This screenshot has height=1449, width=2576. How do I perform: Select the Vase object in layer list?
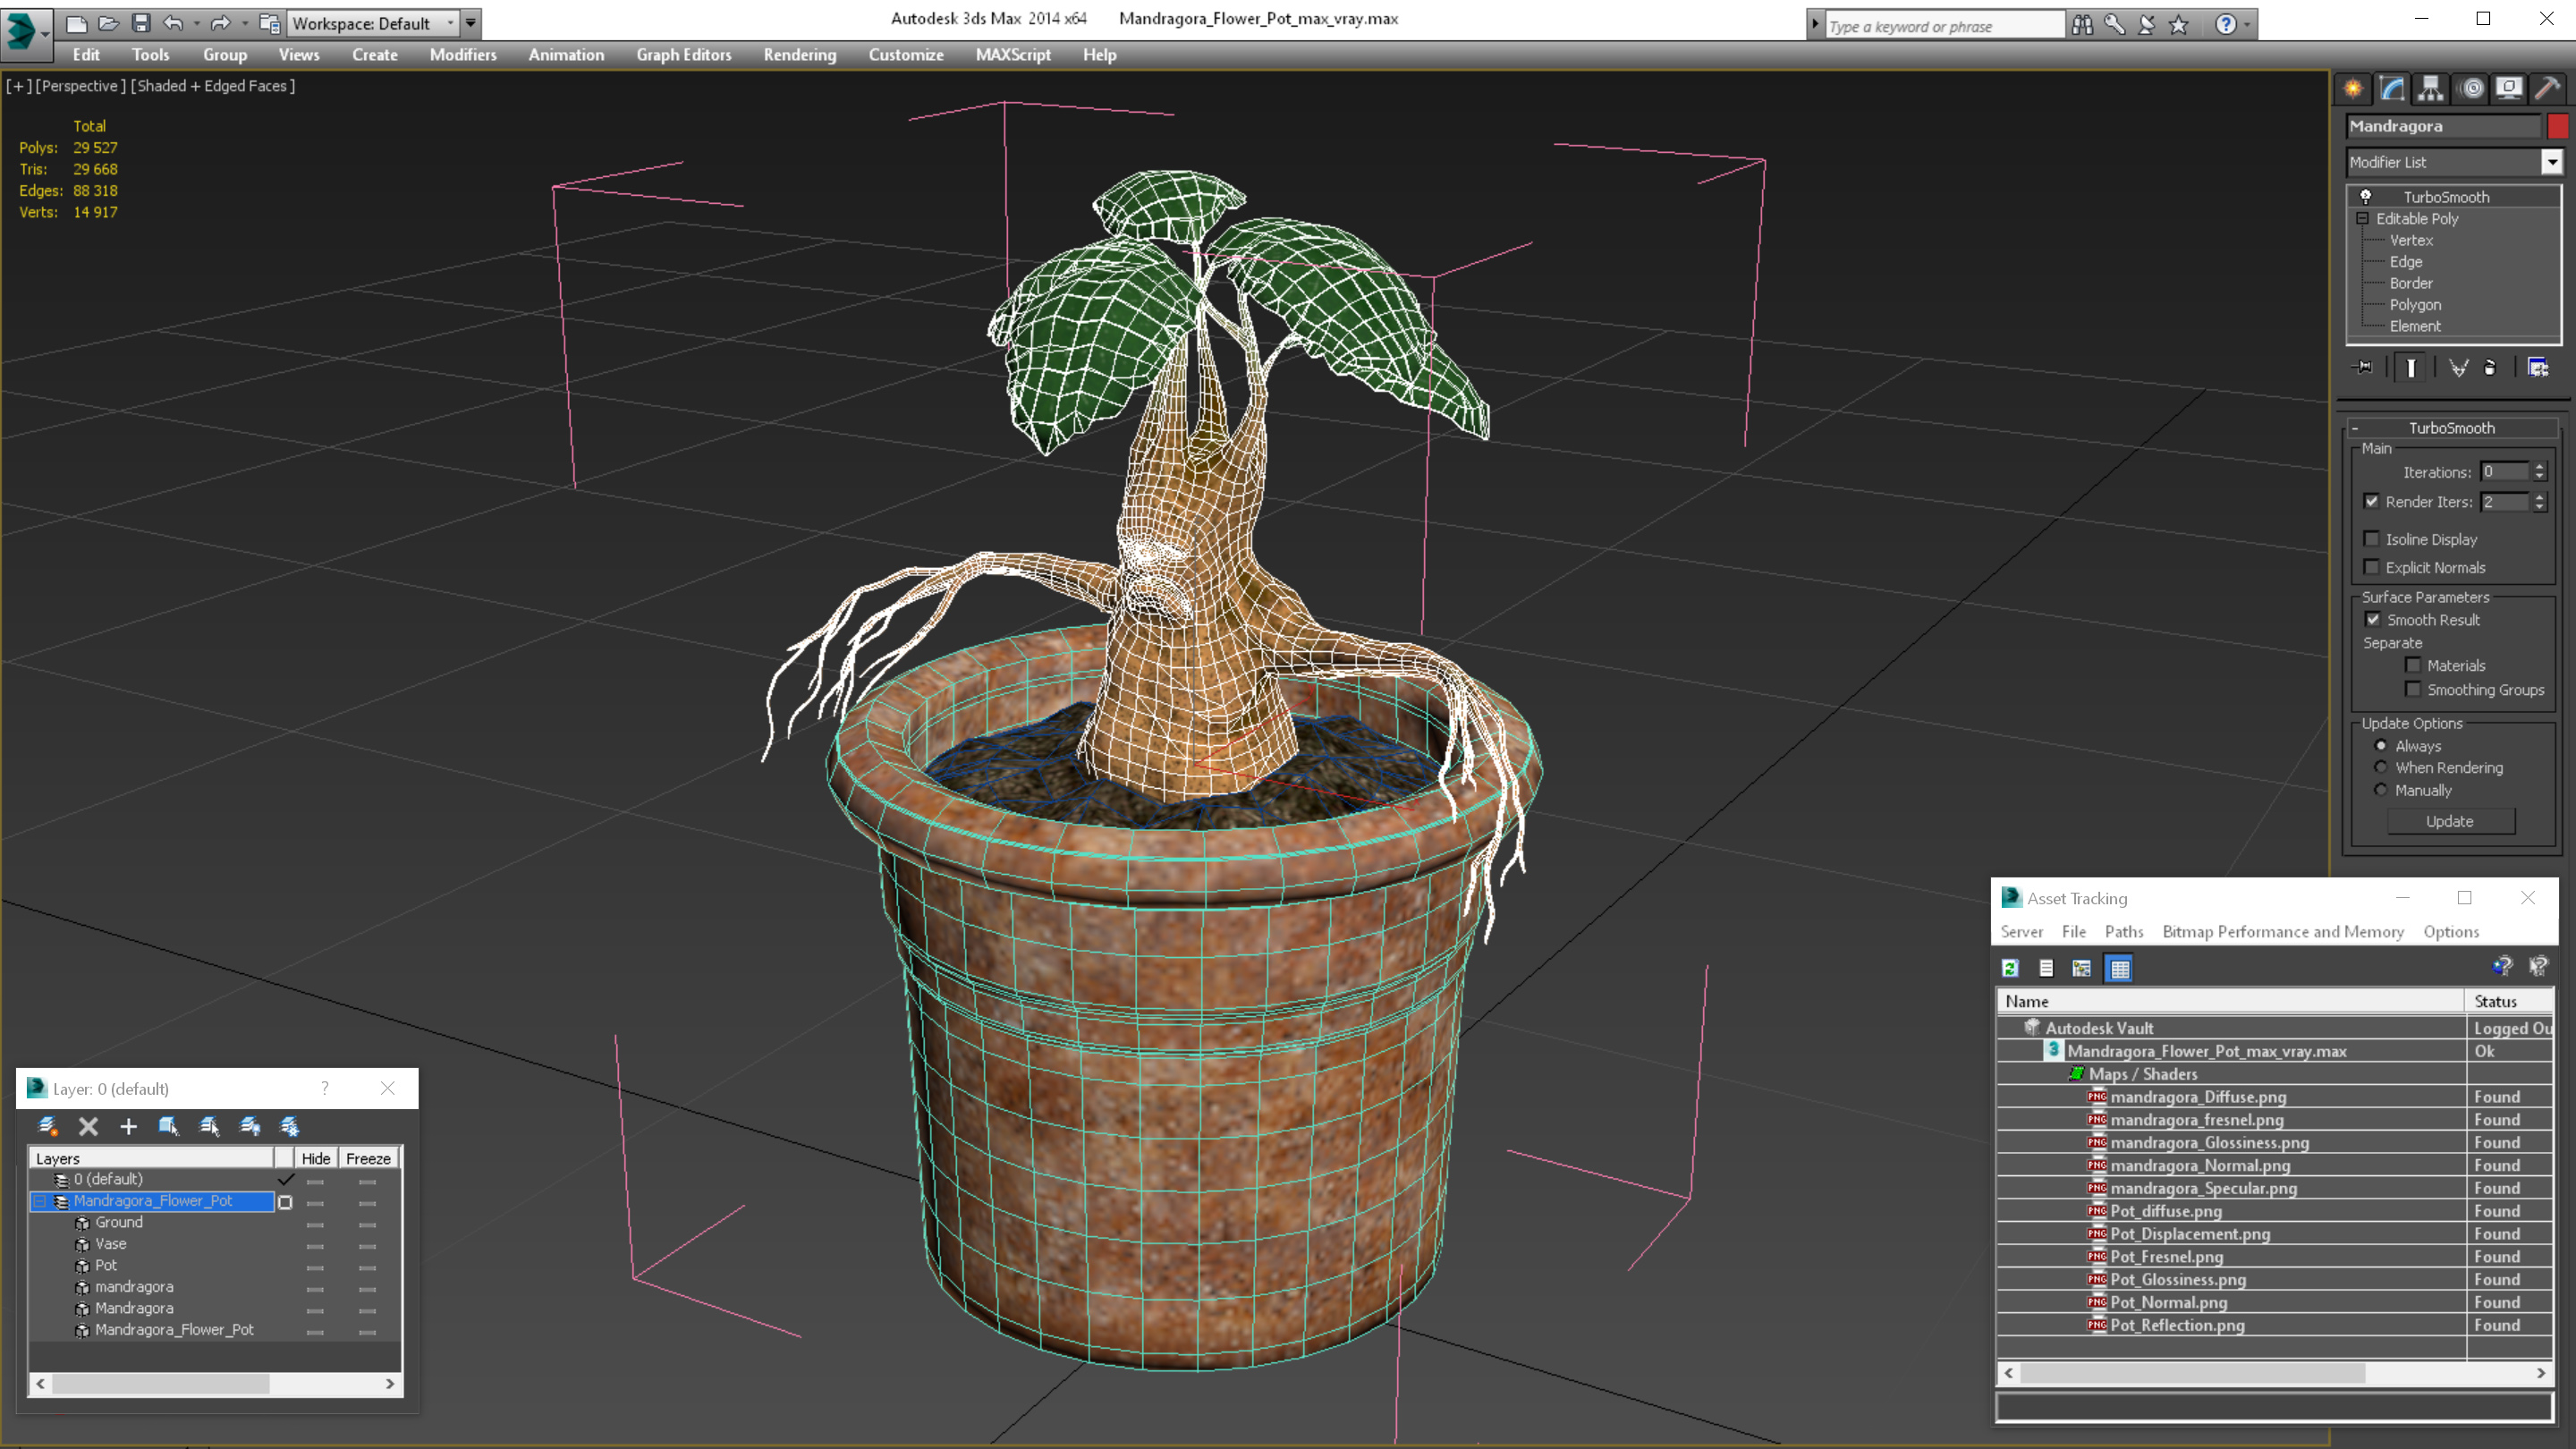(110, 1244)
